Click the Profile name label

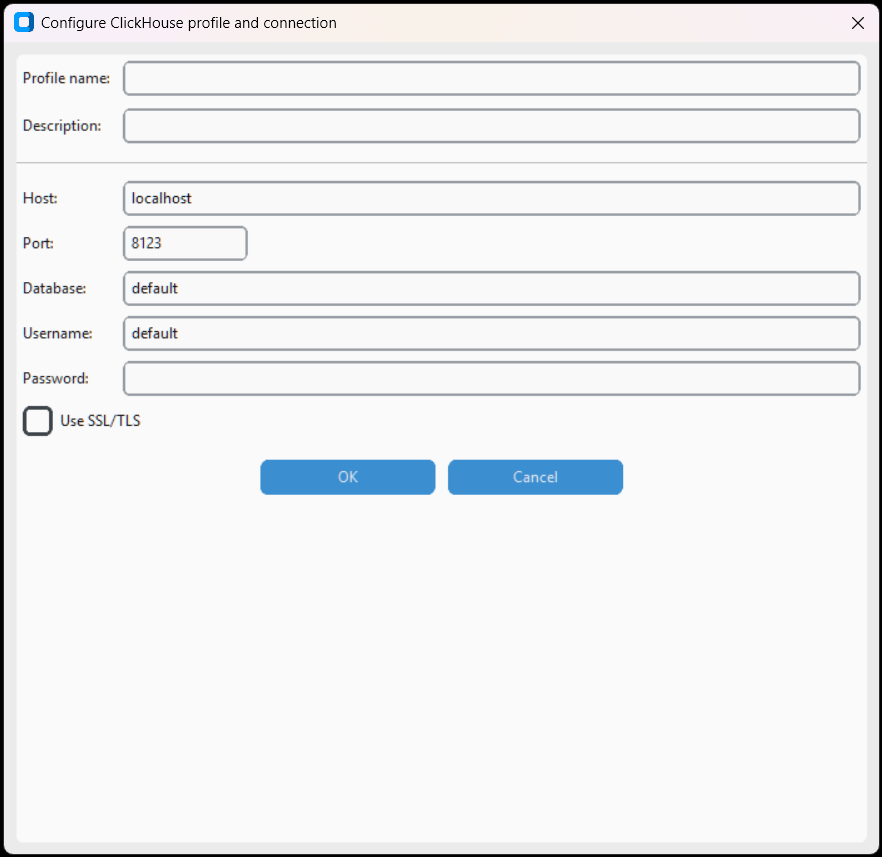(x=66, y=78)
